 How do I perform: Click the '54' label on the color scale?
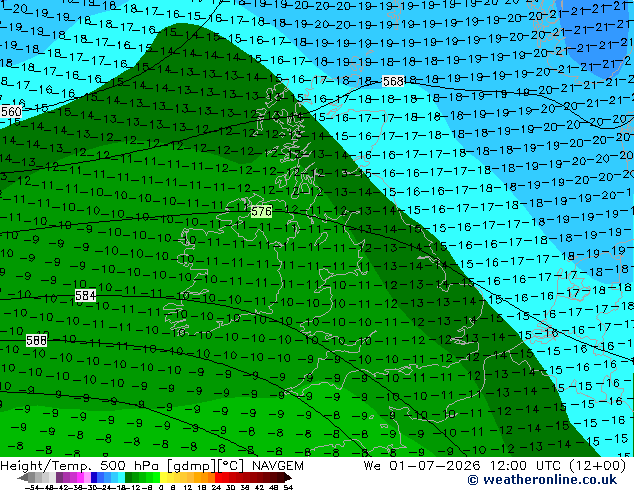(287, 488)
